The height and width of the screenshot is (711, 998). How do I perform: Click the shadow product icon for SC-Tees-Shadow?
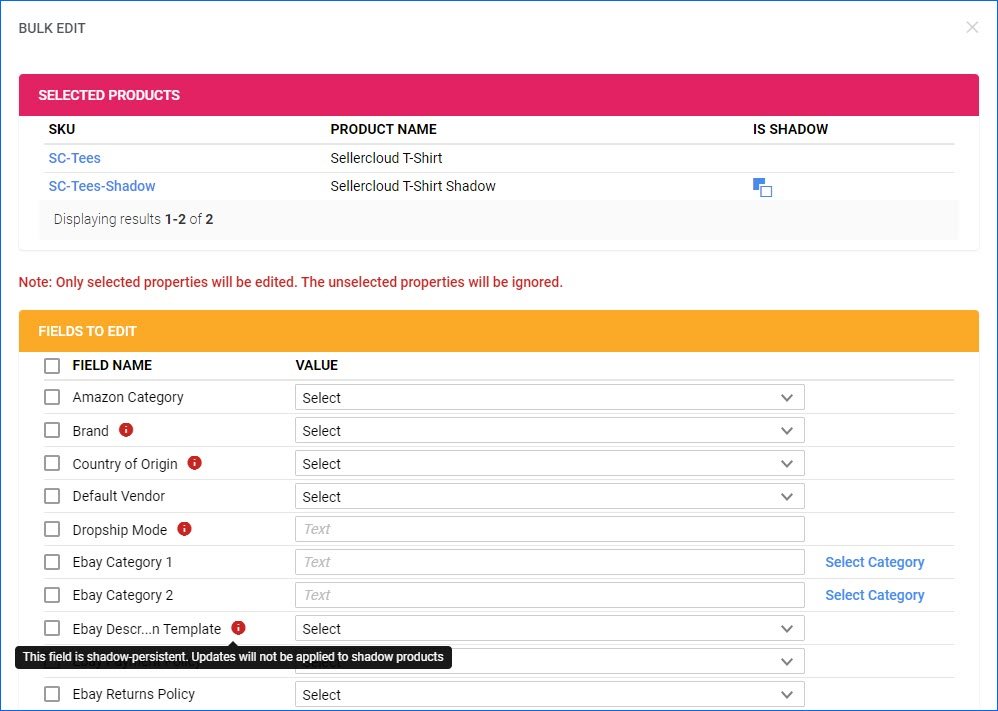click(x=762, y=187)
